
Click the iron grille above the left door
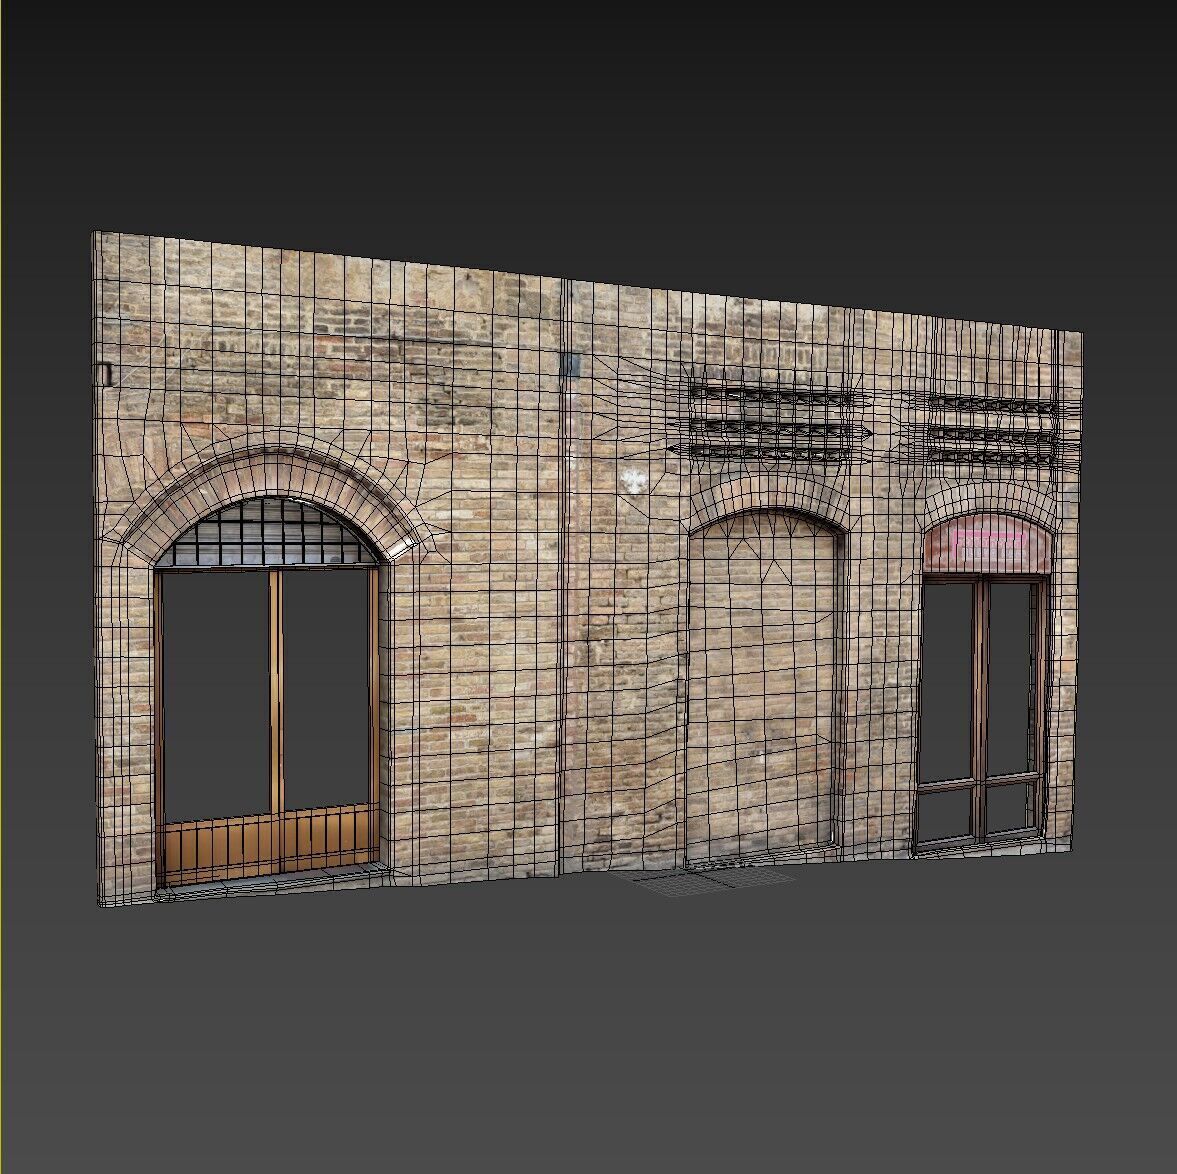pos(268,533)
